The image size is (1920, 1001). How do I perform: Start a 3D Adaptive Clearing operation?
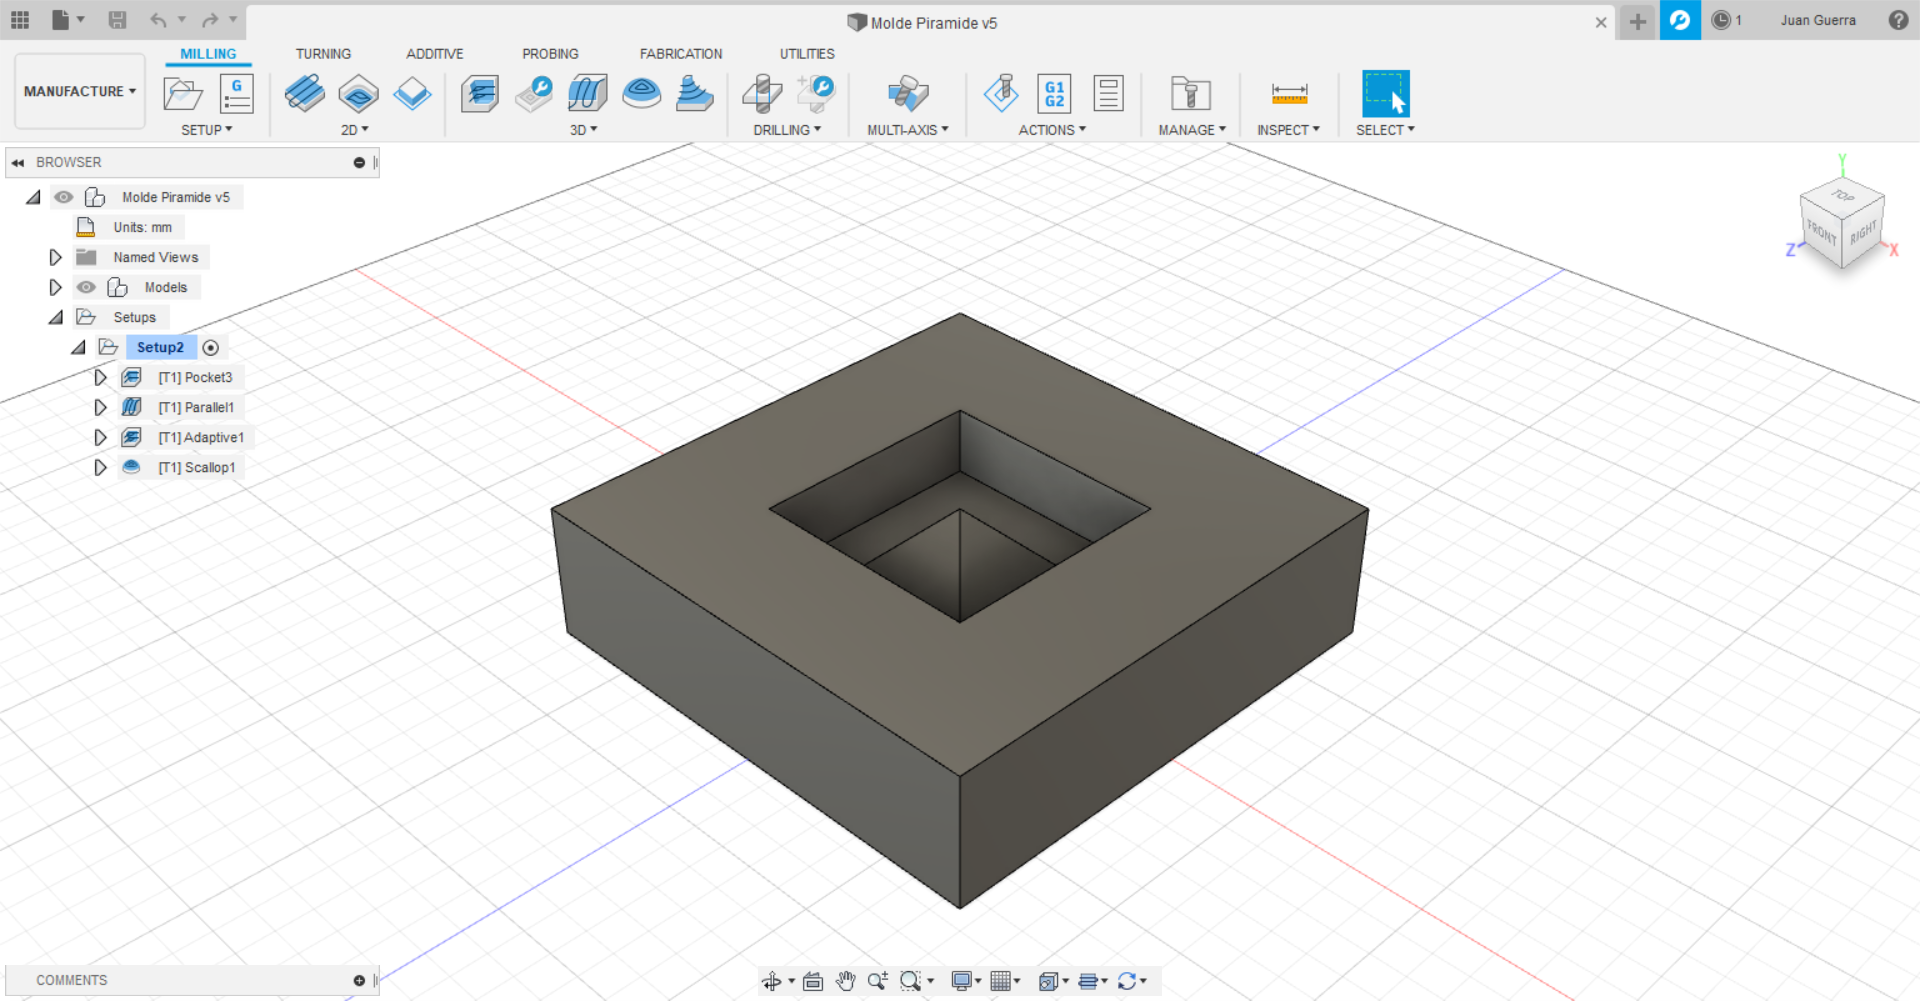coord(480,94)
